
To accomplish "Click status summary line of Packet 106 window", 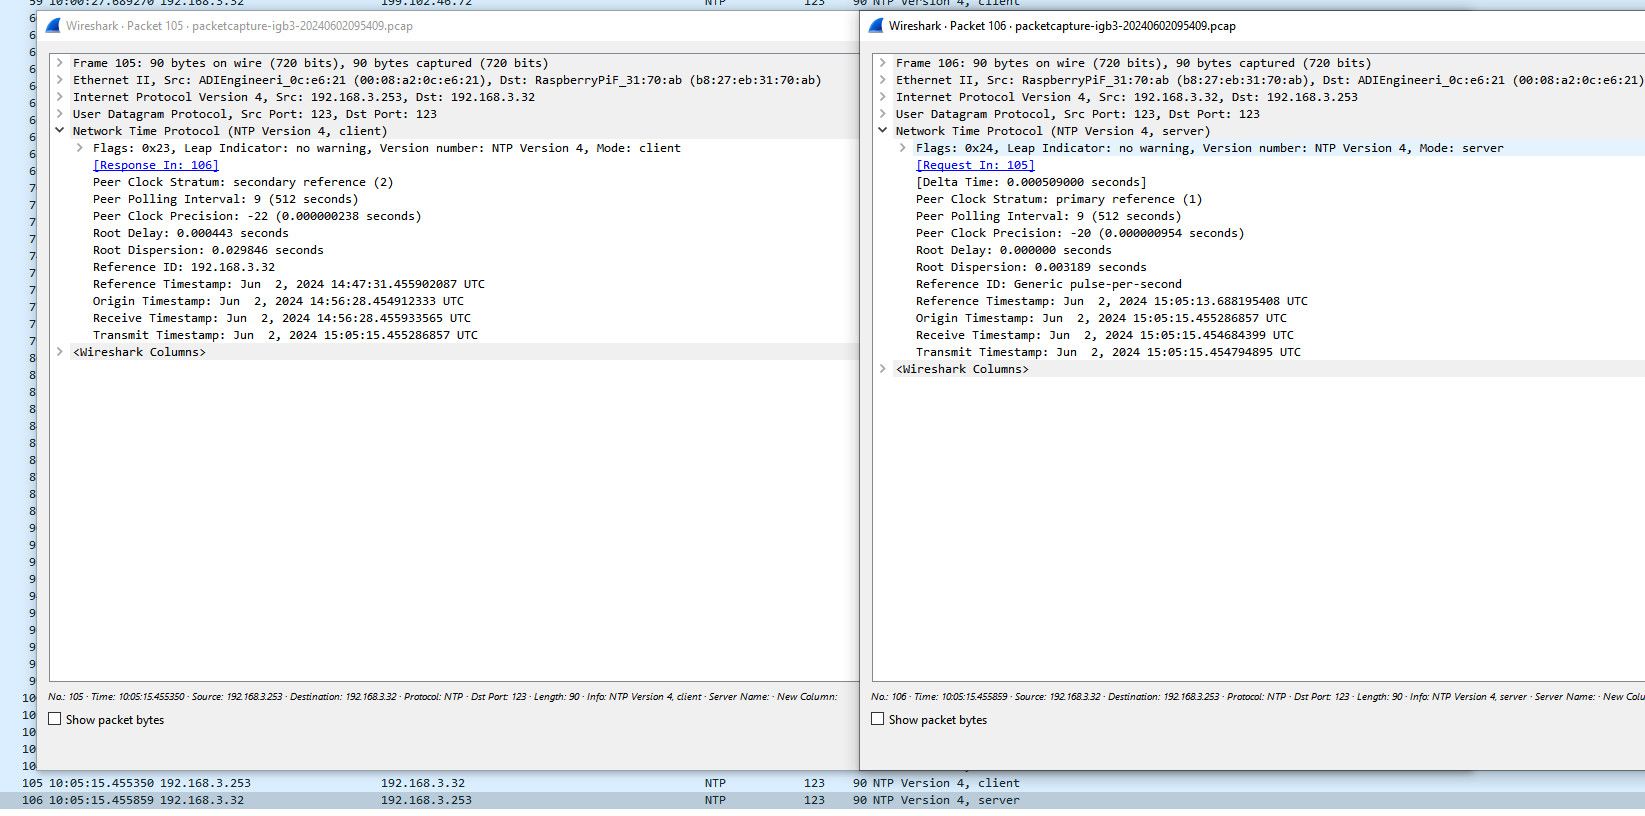I will pos(1257,696).
